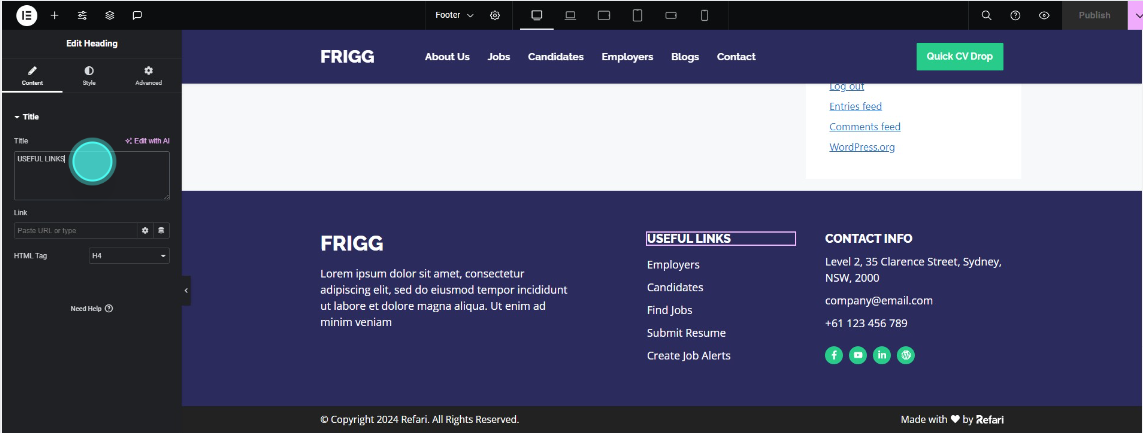1143x433 pixels.
Task: Click the Paste URL link input field
Action: pos(76,230)
